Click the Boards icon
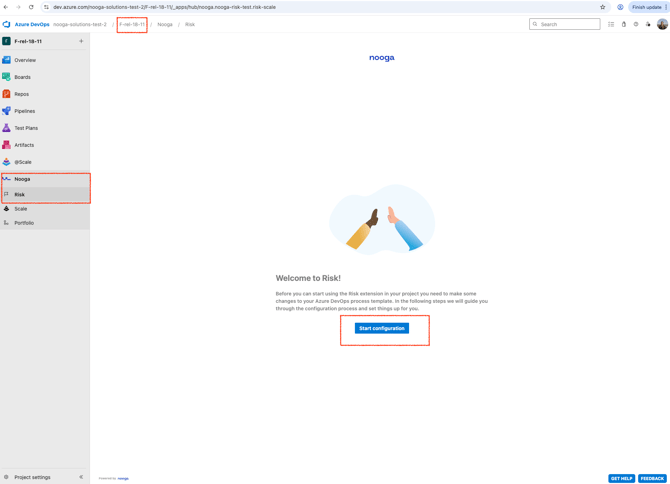670x484 pixels. tap(6, 77)
